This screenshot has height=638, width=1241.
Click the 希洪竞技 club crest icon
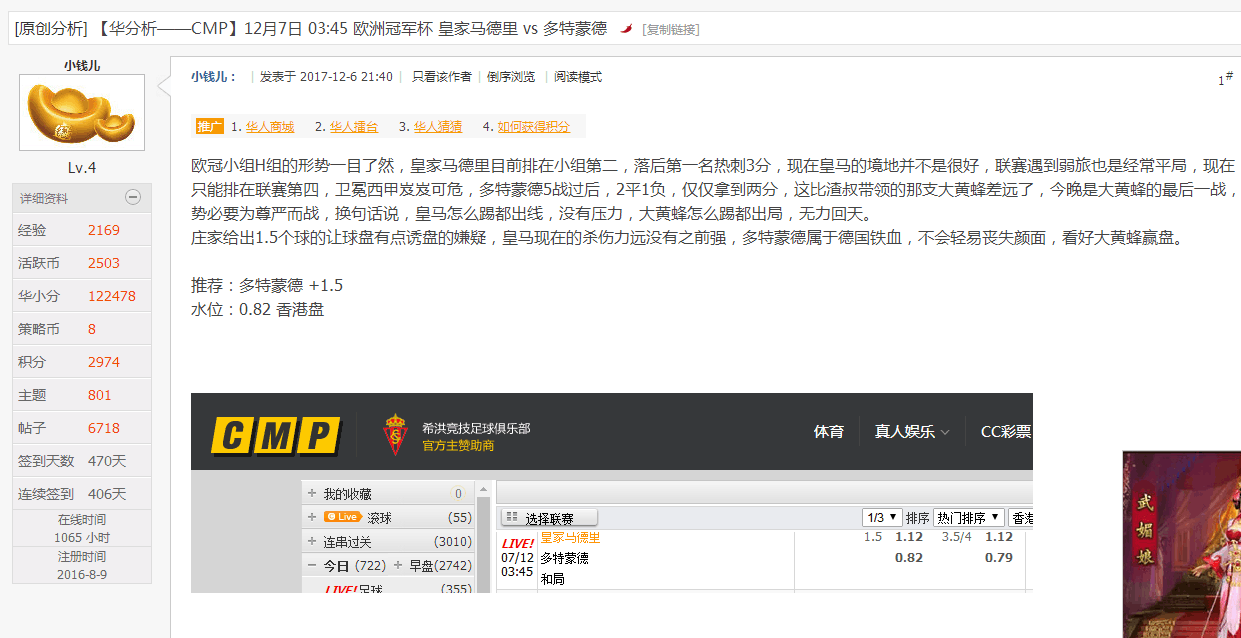(396, 435)
